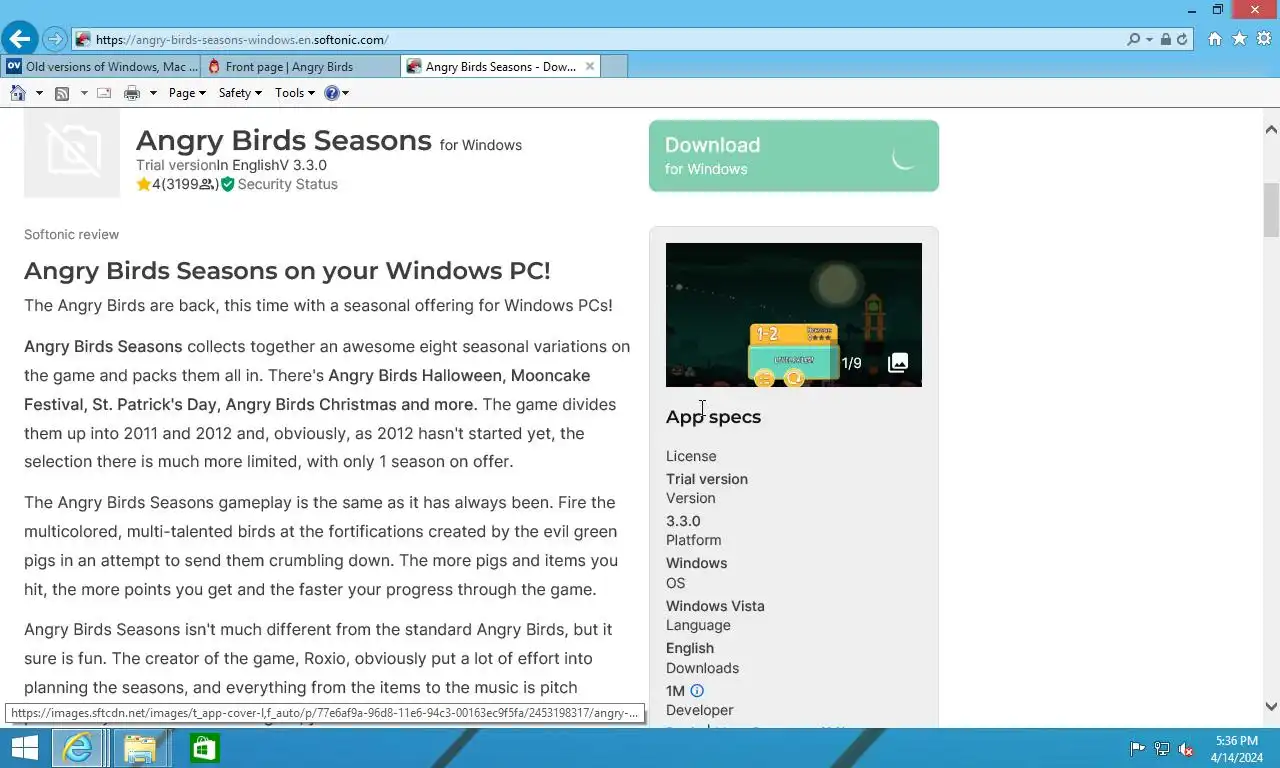This screenshot has height=768, width=1280.
Task: Click the Trial version license value
Action: coord(707,479)
